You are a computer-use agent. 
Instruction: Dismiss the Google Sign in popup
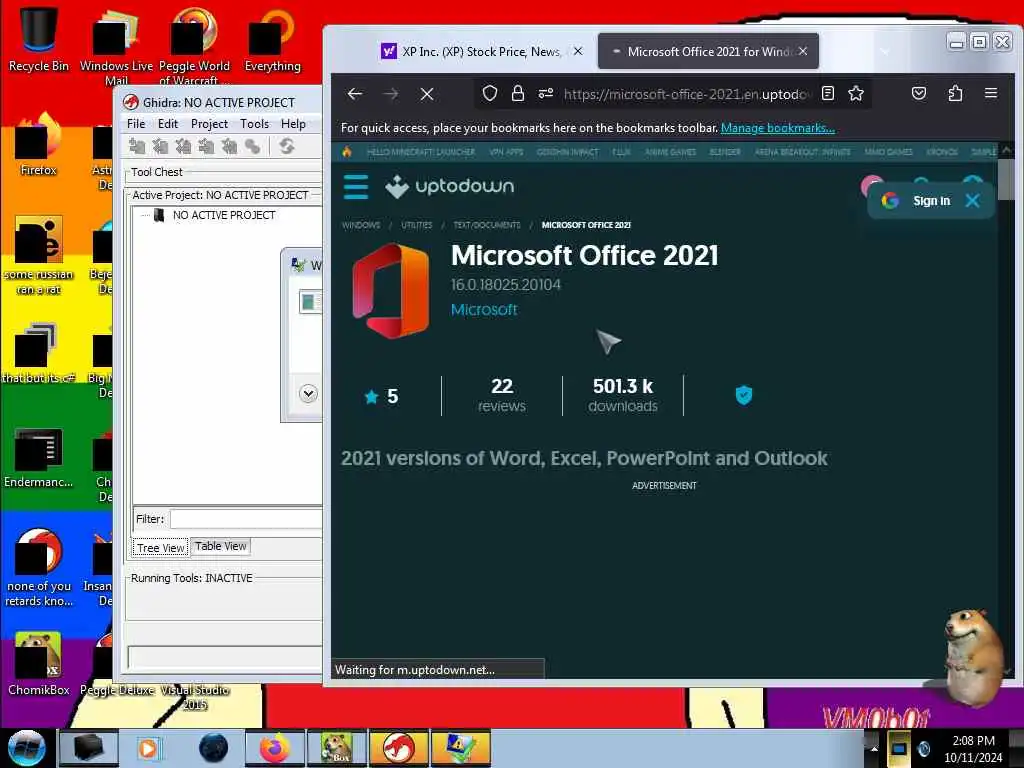(x=972, y=200)
